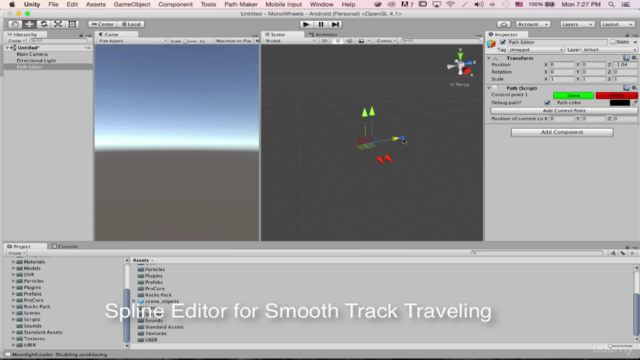This screenshot has height=360, width=640.
Task: Open the GameObject menu
Action: 132,4
